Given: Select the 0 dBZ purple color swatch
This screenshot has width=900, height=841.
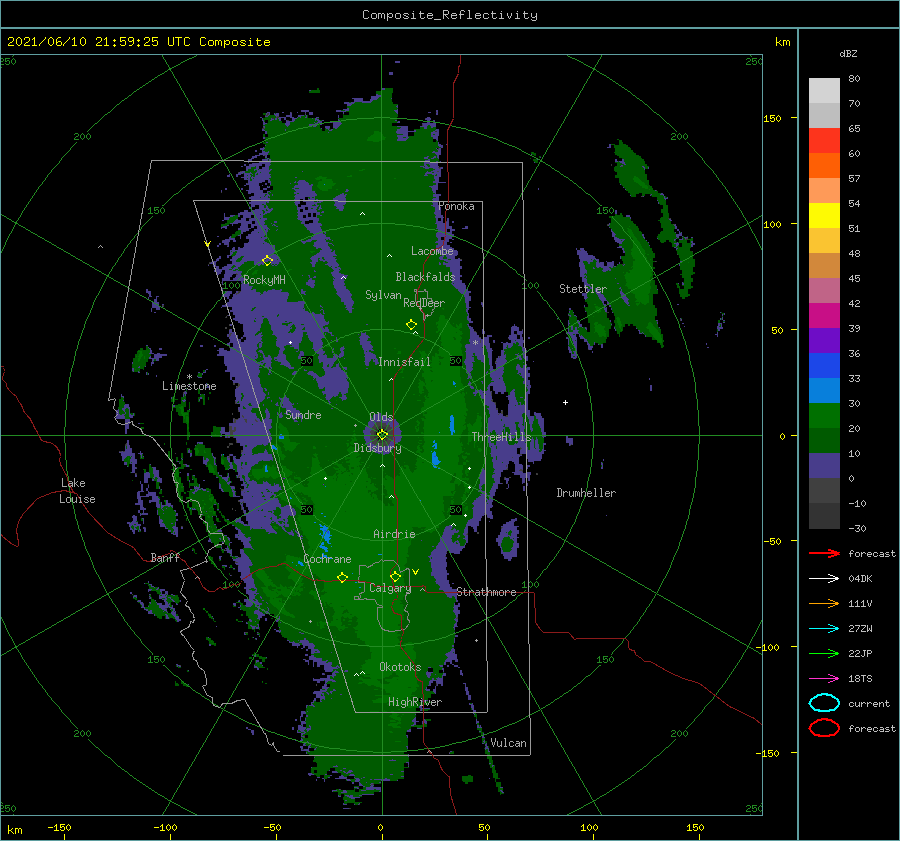Looking at the screenshot, I should tap(824, 466).
